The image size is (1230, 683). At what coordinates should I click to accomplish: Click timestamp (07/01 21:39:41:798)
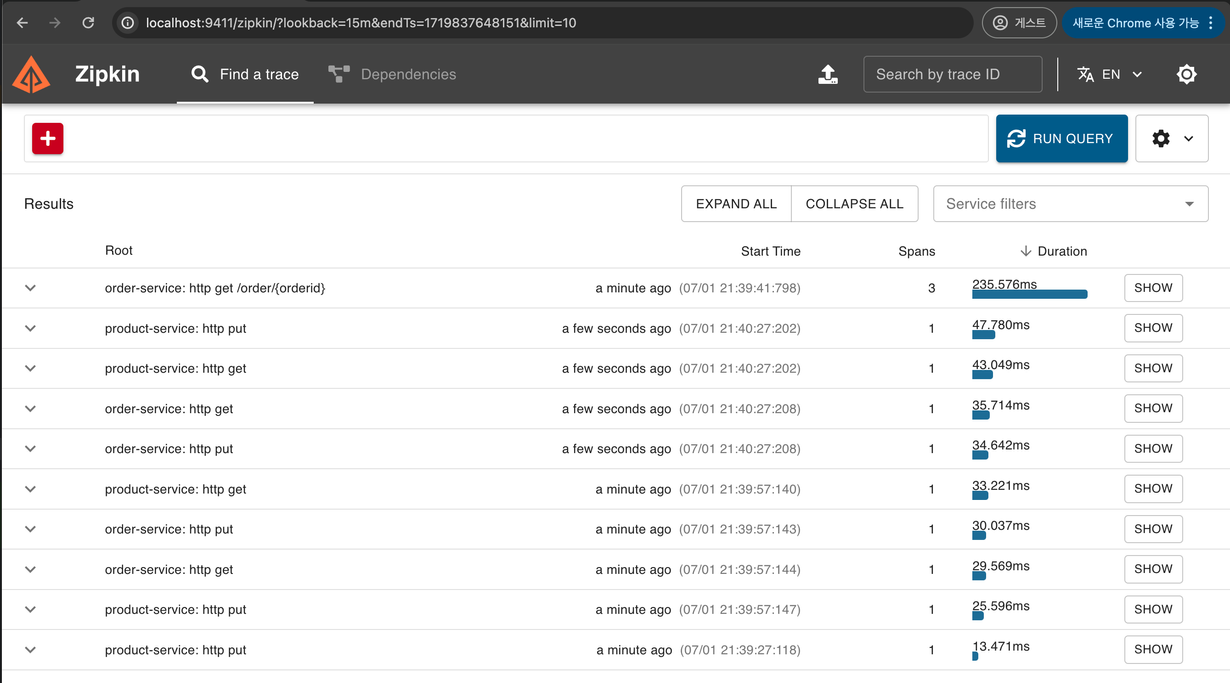(740, 288)
